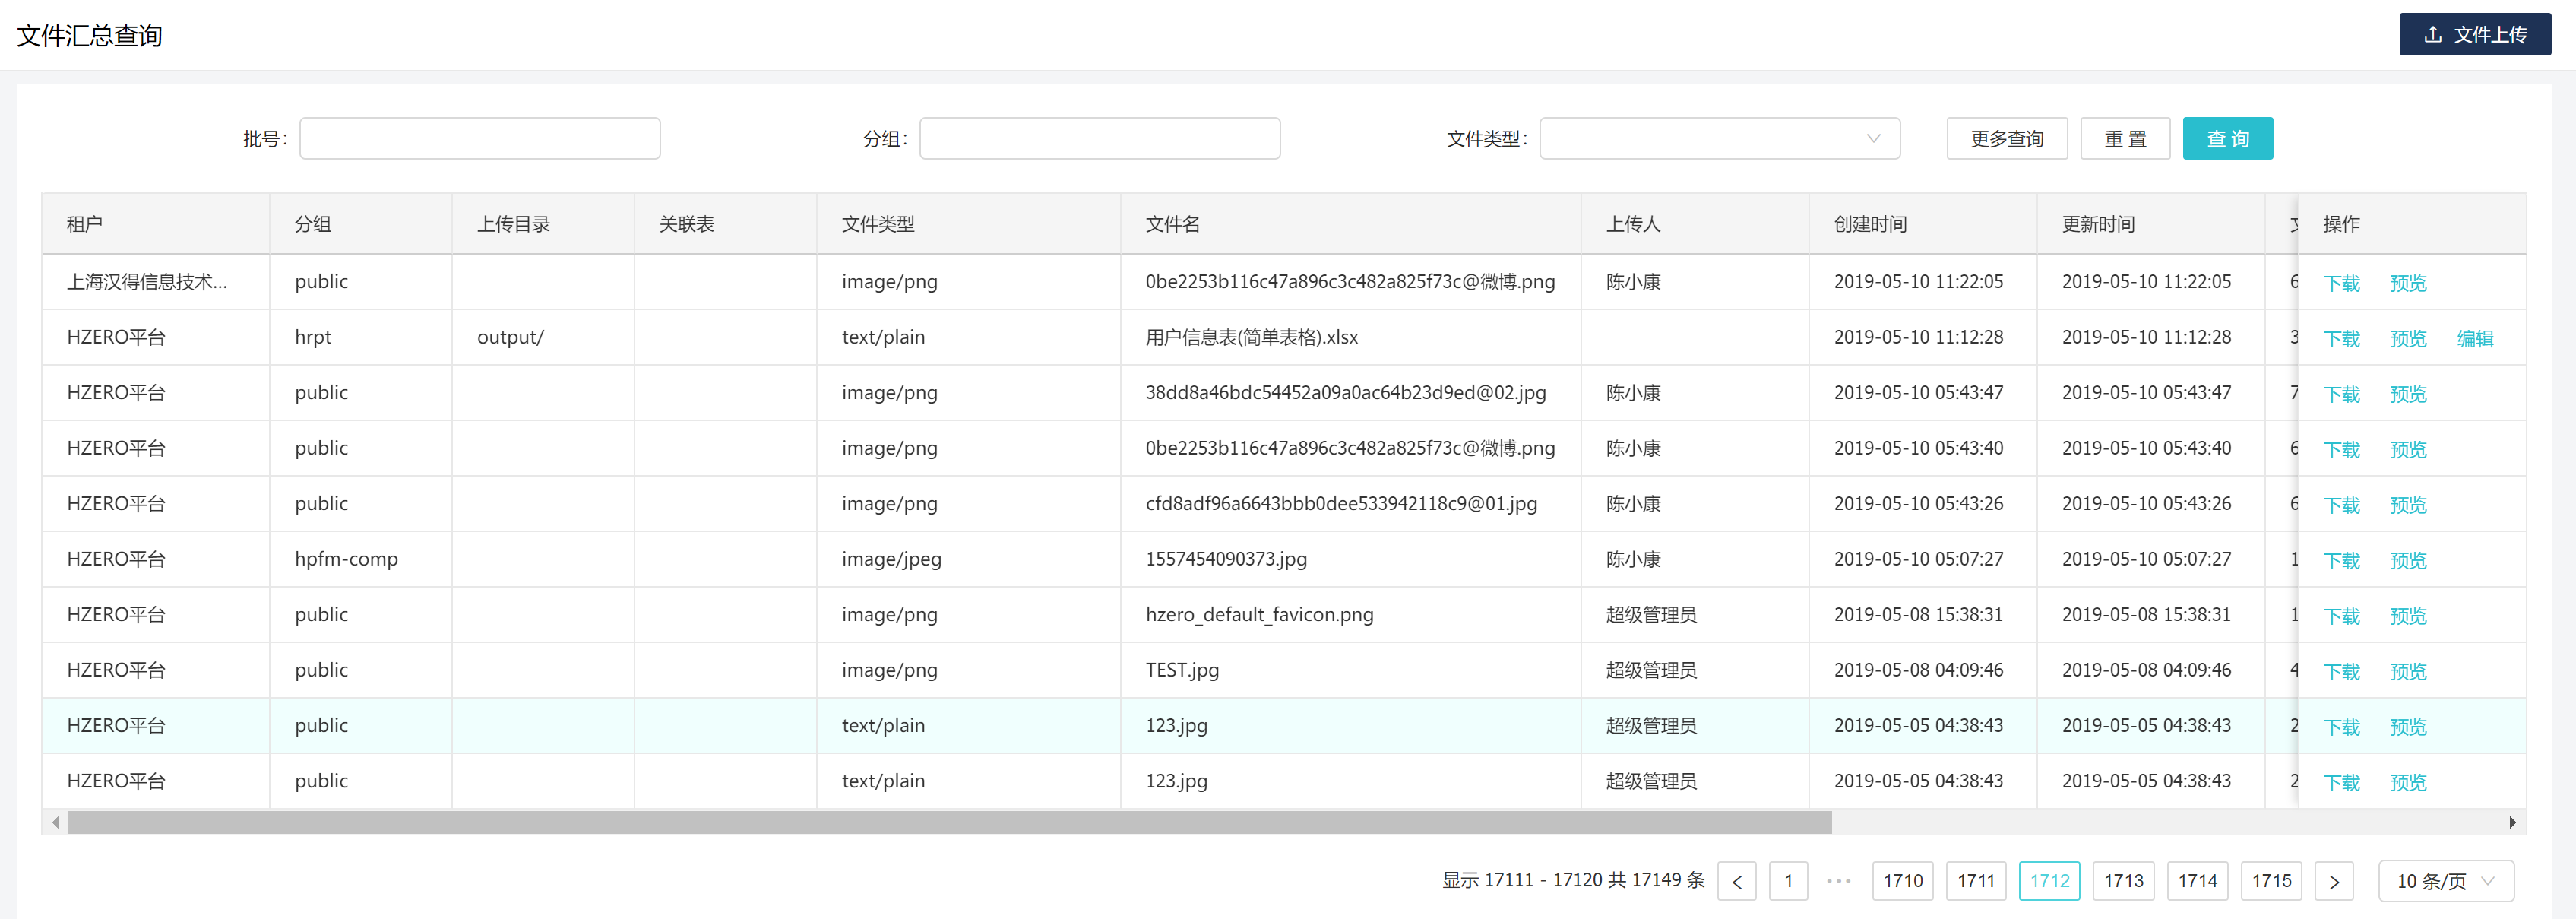Image resolution: width=2576 pixels, height=919 pixels.
Task: Download hzero_default_favicon.png
Action: [2341, 616]
